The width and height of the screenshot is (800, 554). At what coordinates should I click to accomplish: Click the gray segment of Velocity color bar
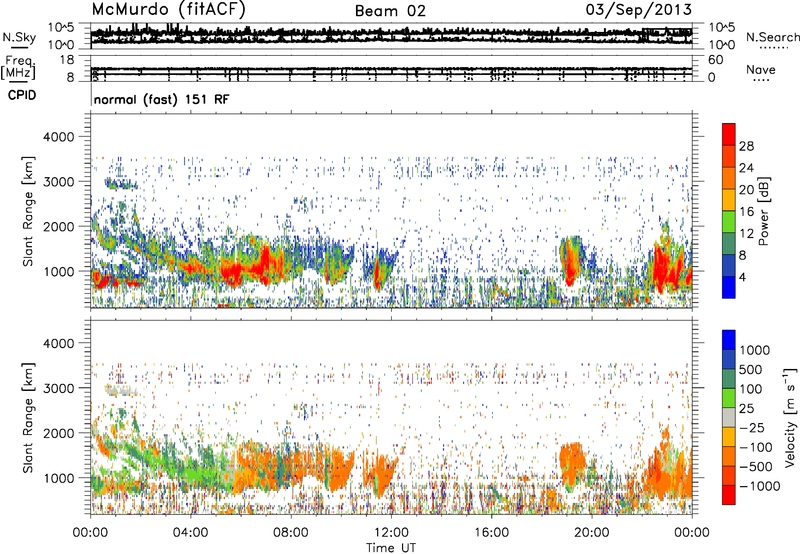(x=729, y=417)
